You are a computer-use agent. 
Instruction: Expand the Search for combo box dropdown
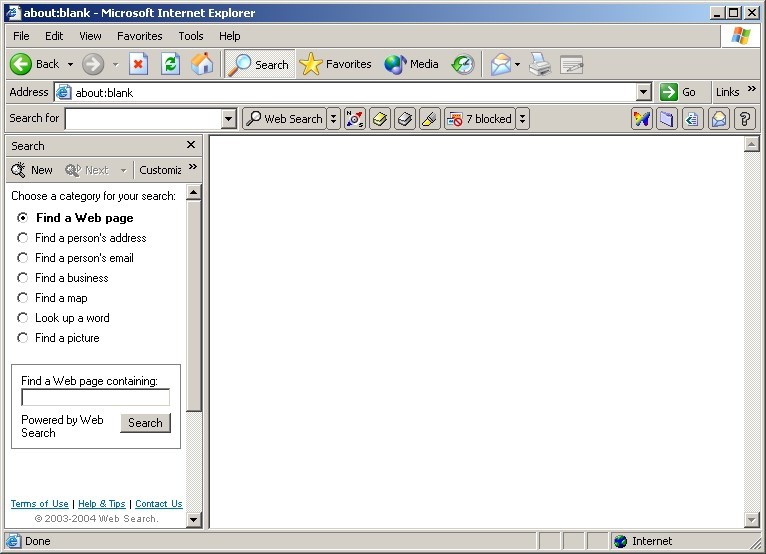click(x=228, y=119)
